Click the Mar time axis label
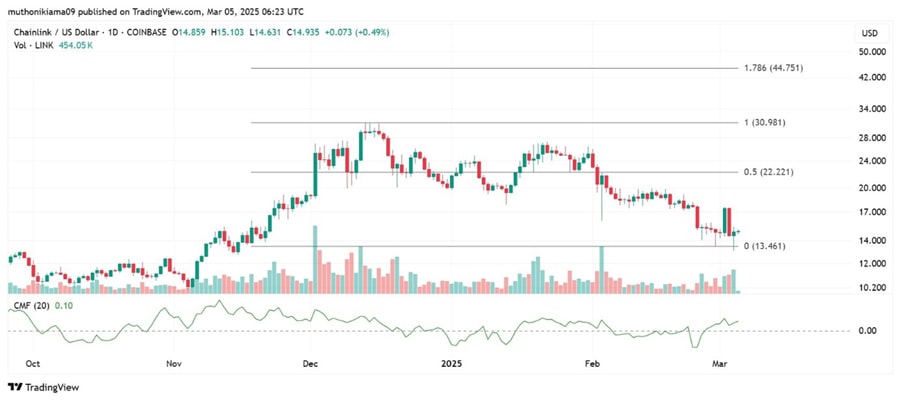This screenshot has width=900, height=400. [x=719, y=364]
